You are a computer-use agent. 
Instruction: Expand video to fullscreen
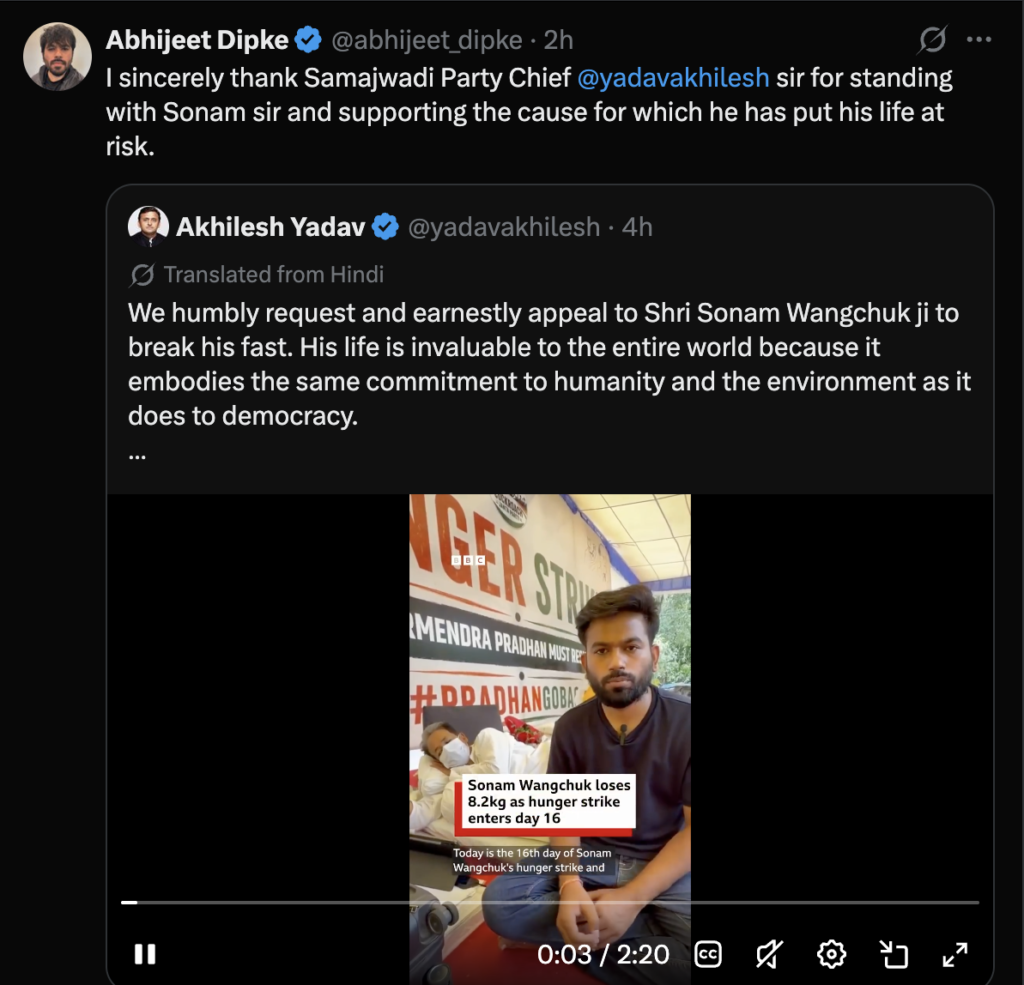coord(955,954)
